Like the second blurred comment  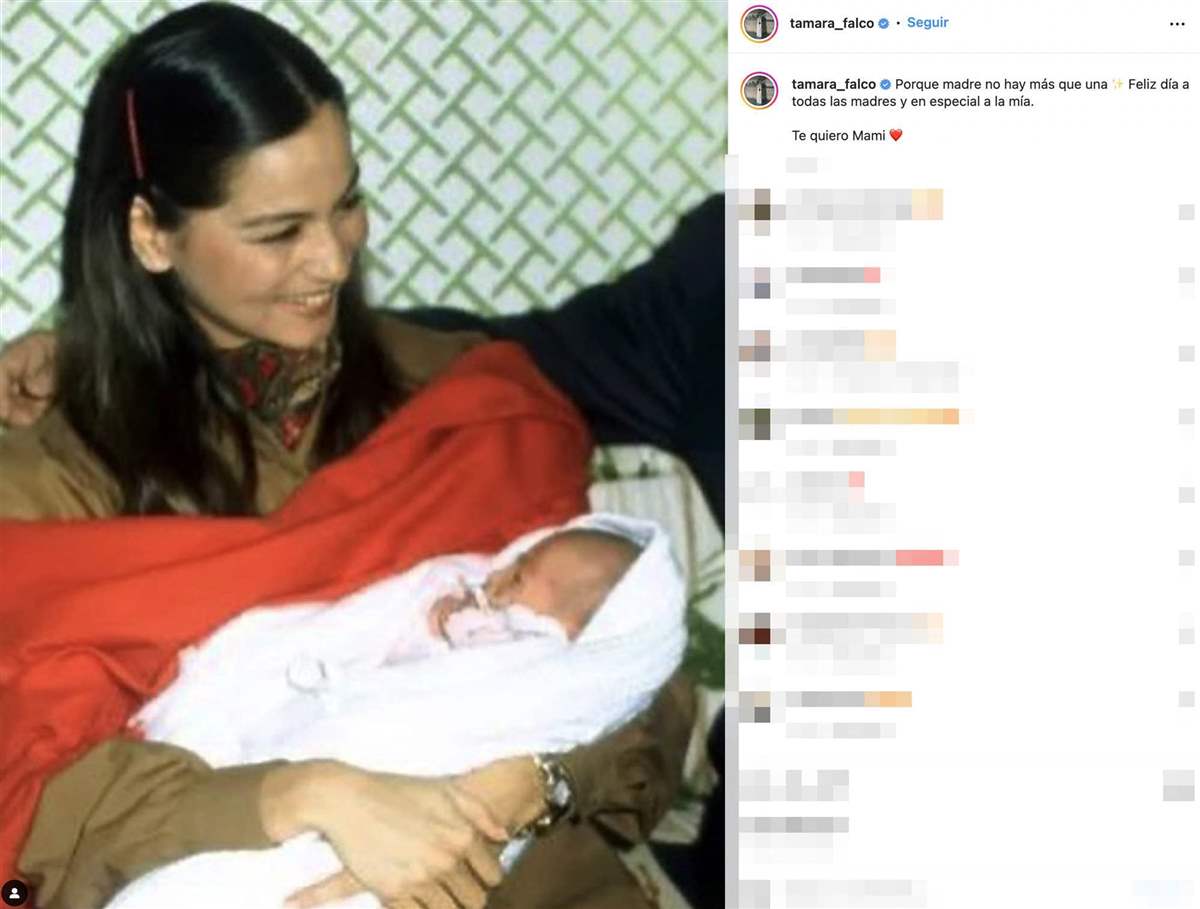click(1186, 276)
